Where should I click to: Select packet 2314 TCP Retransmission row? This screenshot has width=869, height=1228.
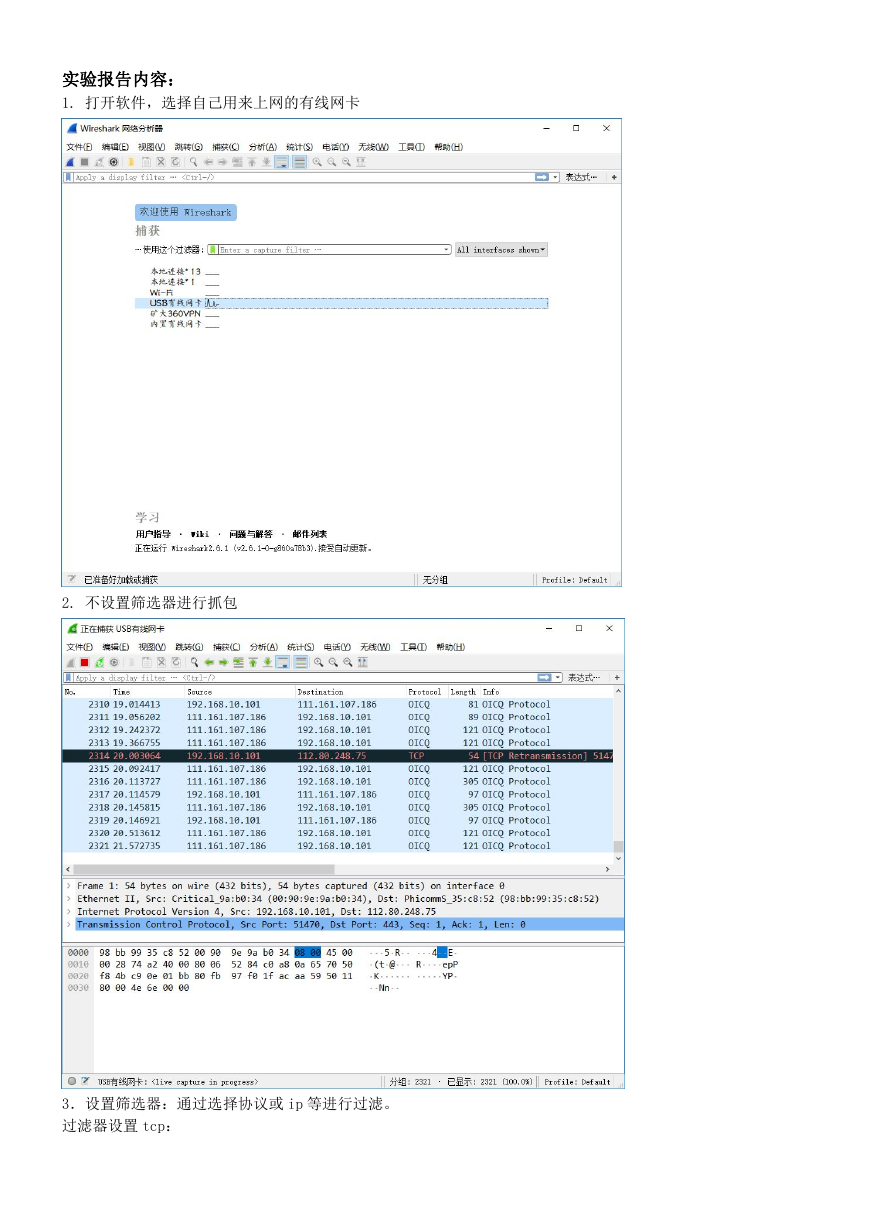click(338, 756)
